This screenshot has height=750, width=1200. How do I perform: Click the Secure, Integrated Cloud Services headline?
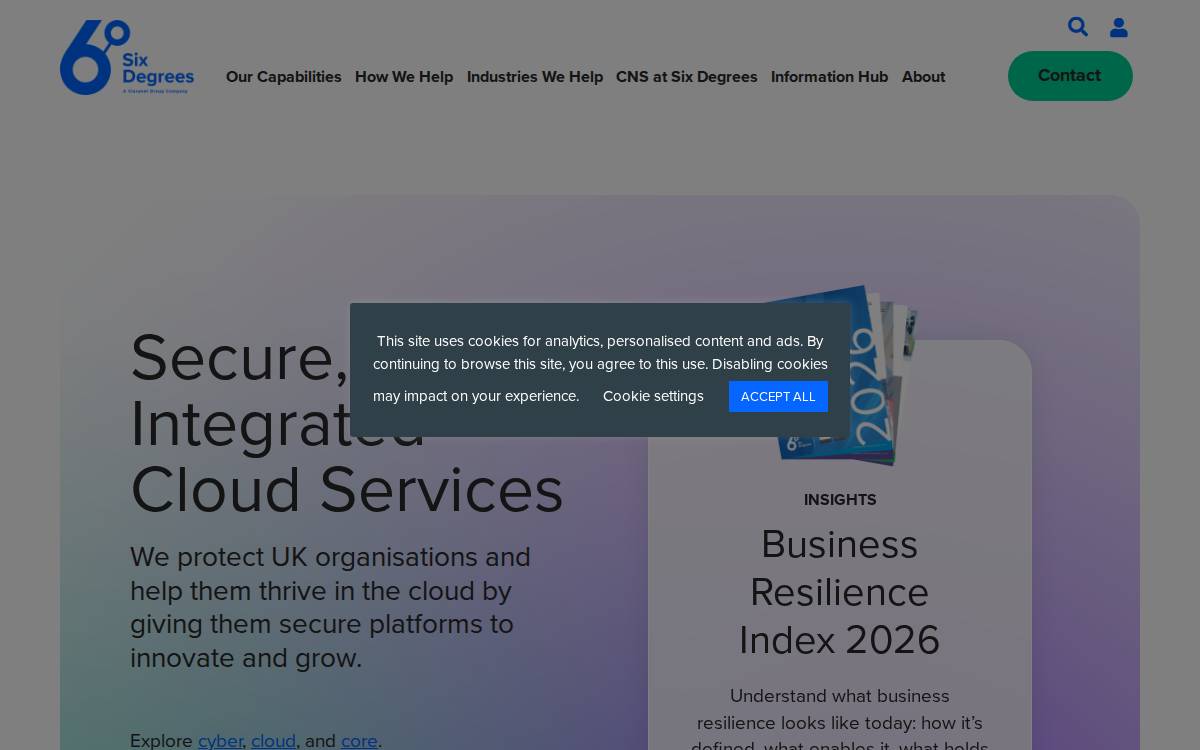coord(347,423)
